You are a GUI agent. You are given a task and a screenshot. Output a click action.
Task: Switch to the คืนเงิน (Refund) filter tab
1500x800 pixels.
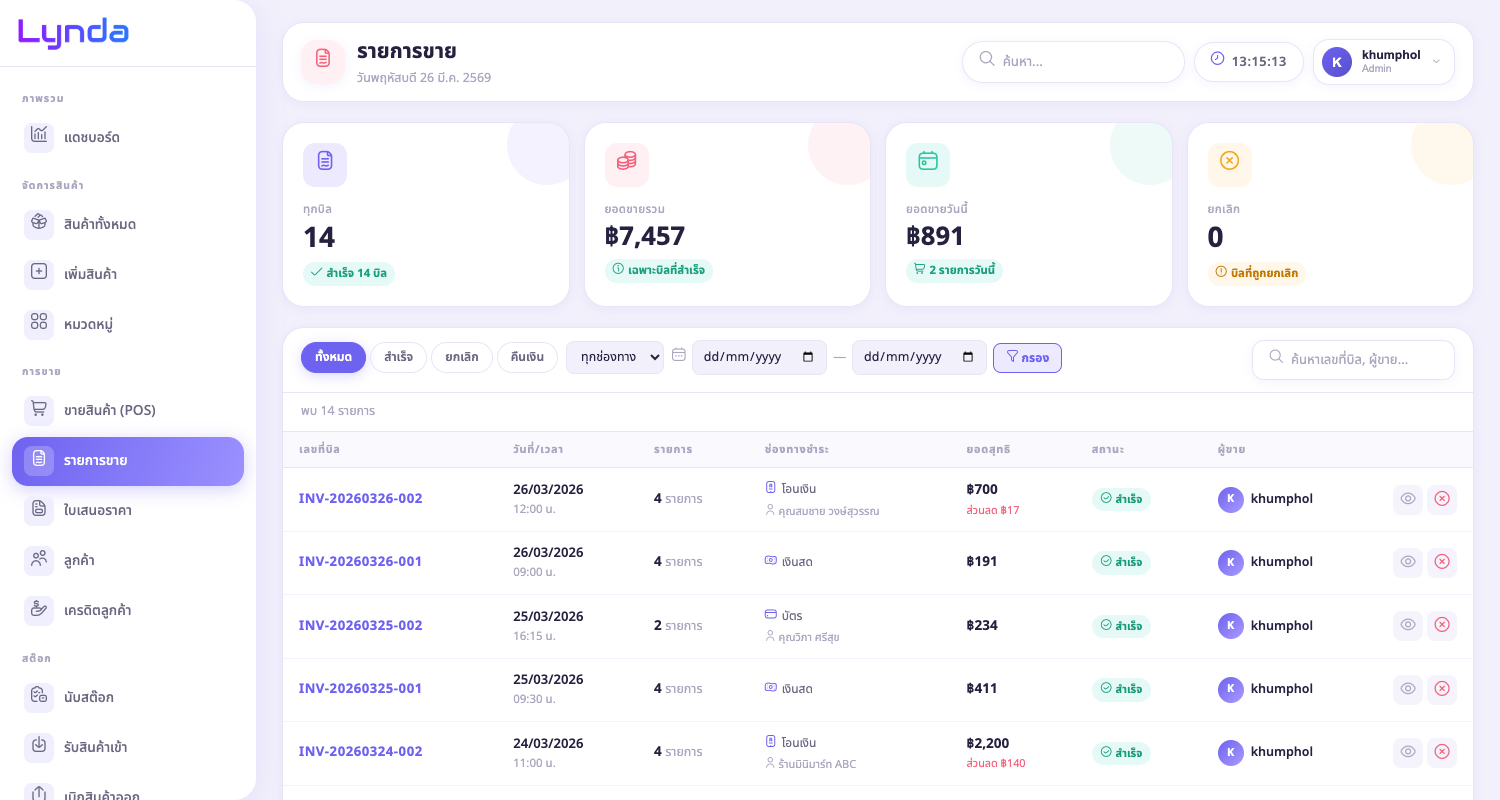pos(527,357)
